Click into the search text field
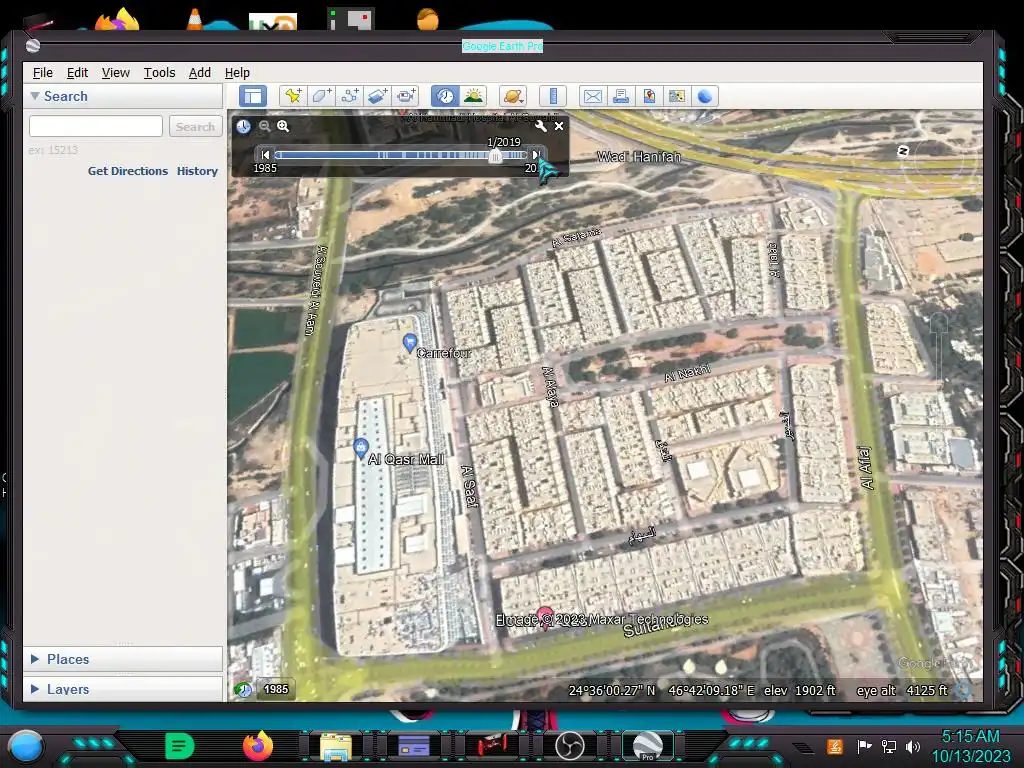 pyautogui.click(x=96, y=126)
